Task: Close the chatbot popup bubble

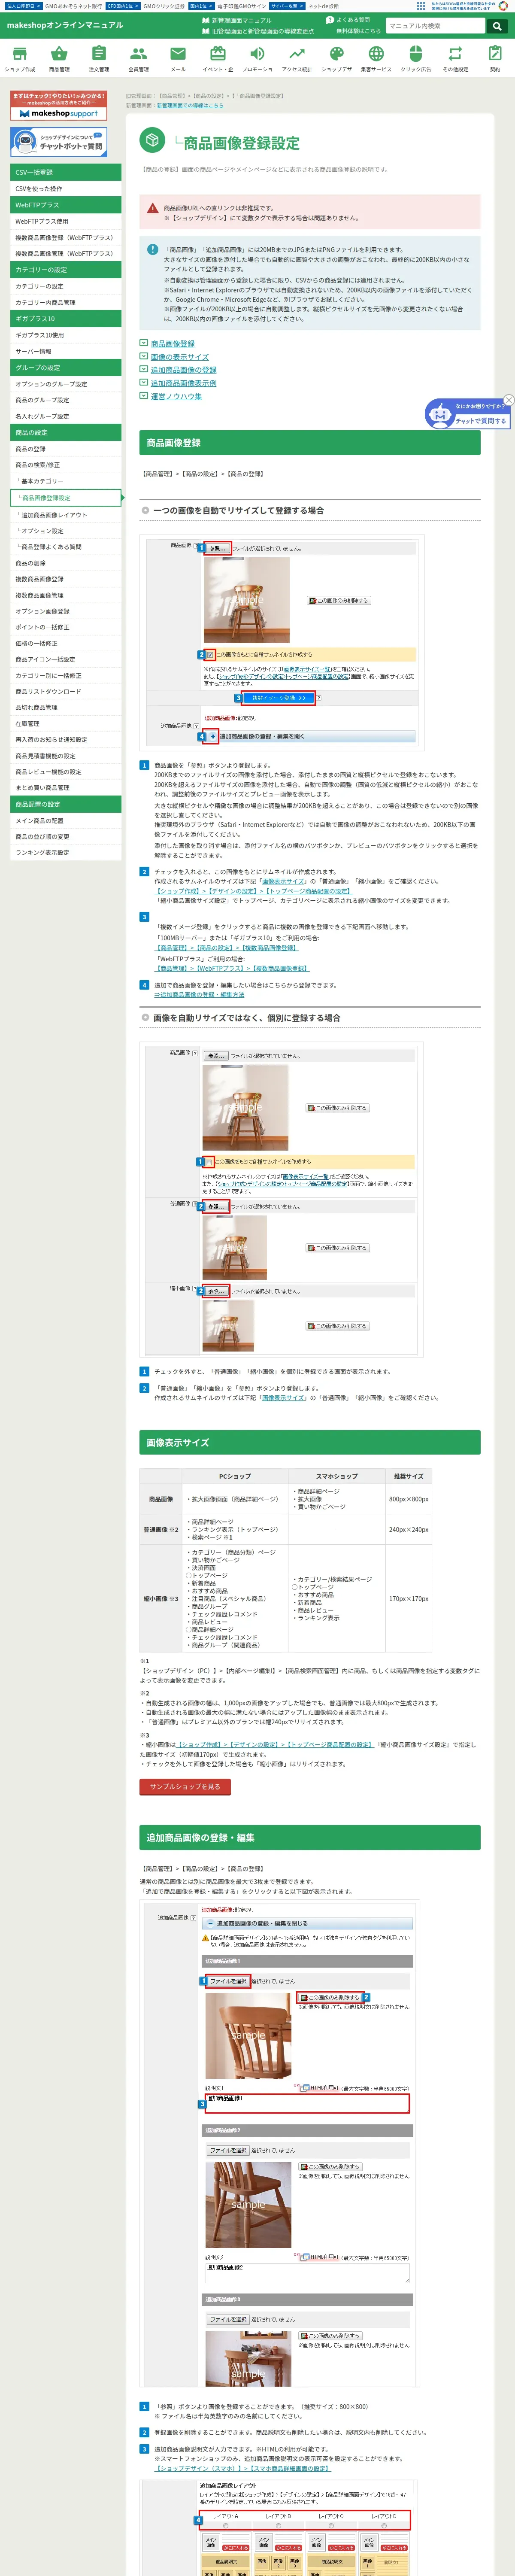Action: [508, 400]
